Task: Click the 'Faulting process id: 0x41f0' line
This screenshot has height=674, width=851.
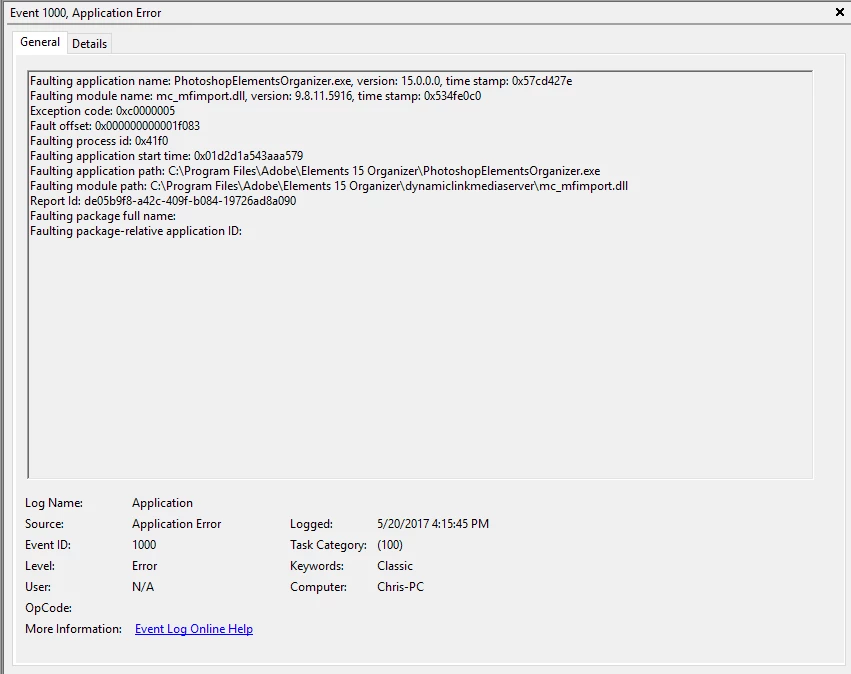Action: point(99,141)
